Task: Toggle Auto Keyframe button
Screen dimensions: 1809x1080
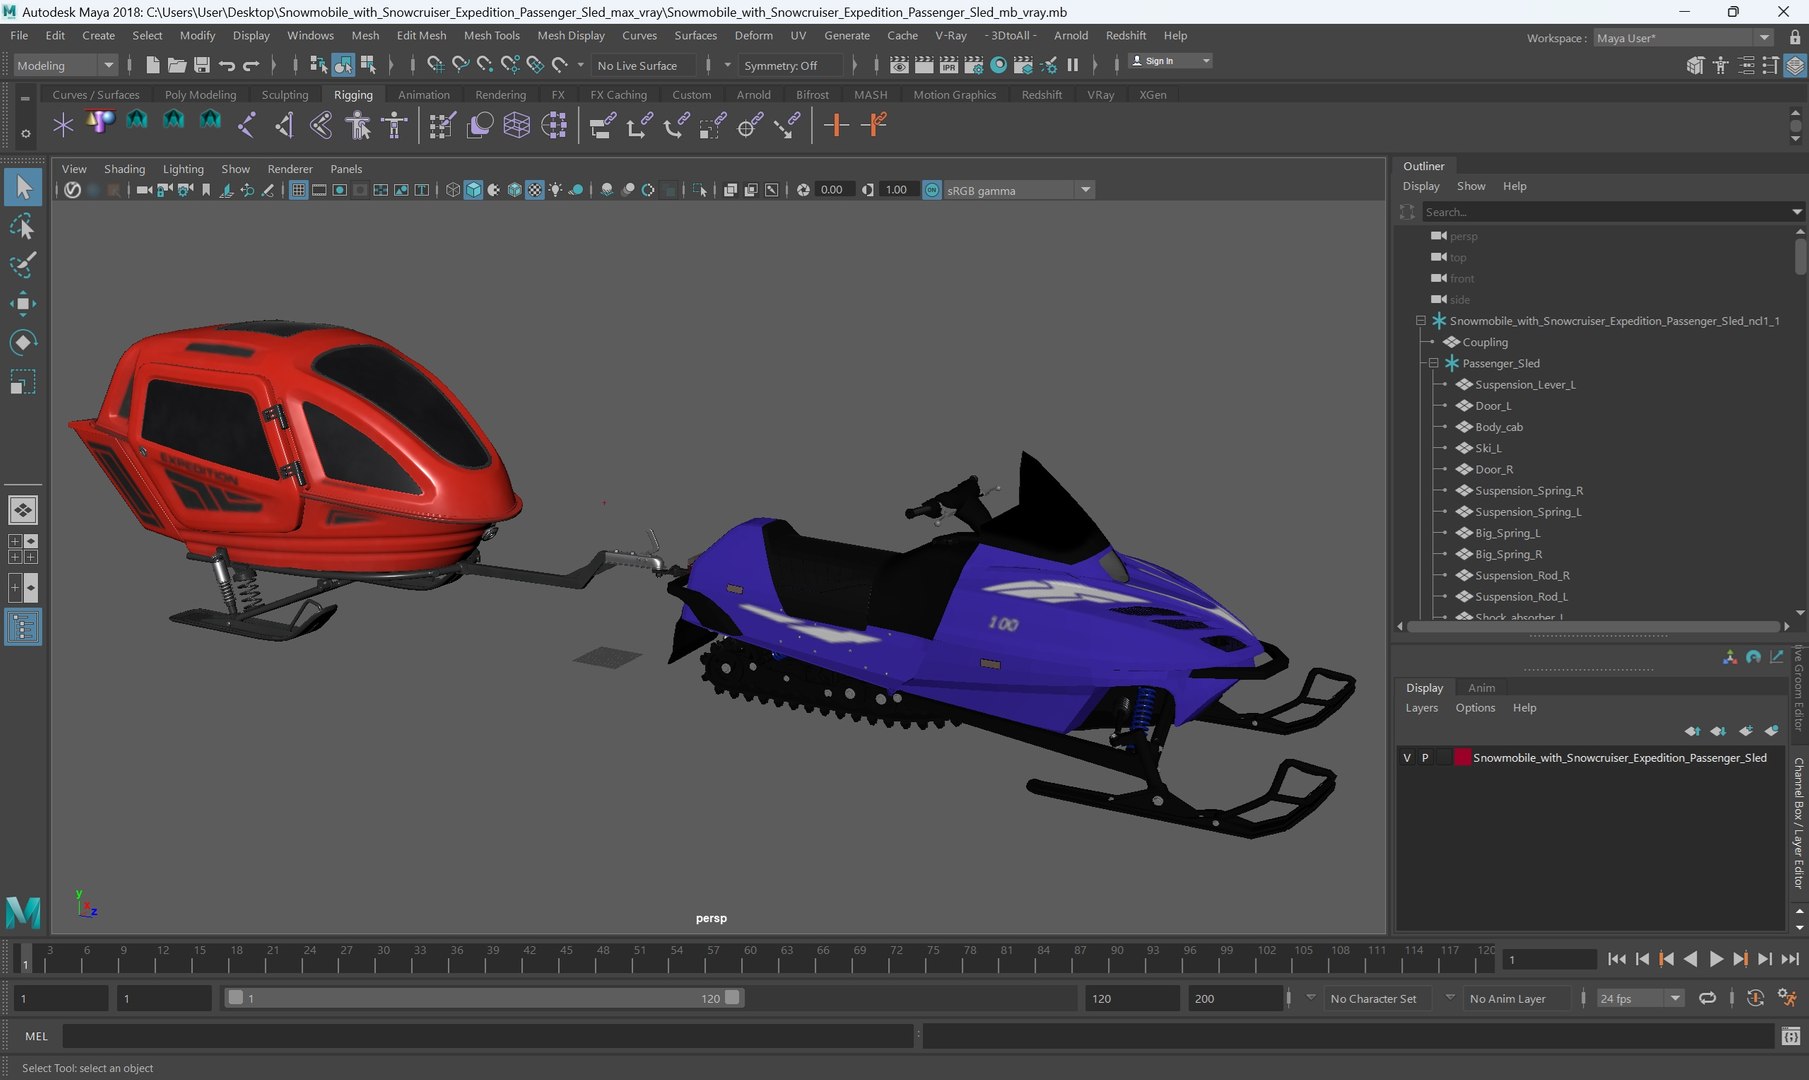Action: (x=1755, y=998)
